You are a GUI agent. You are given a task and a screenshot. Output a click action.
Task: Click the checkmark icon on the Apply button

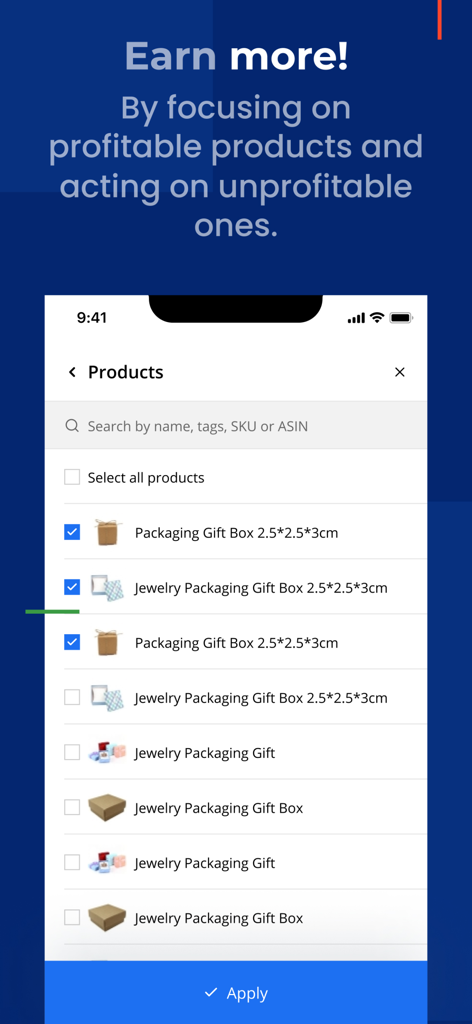tap(211, 993)
